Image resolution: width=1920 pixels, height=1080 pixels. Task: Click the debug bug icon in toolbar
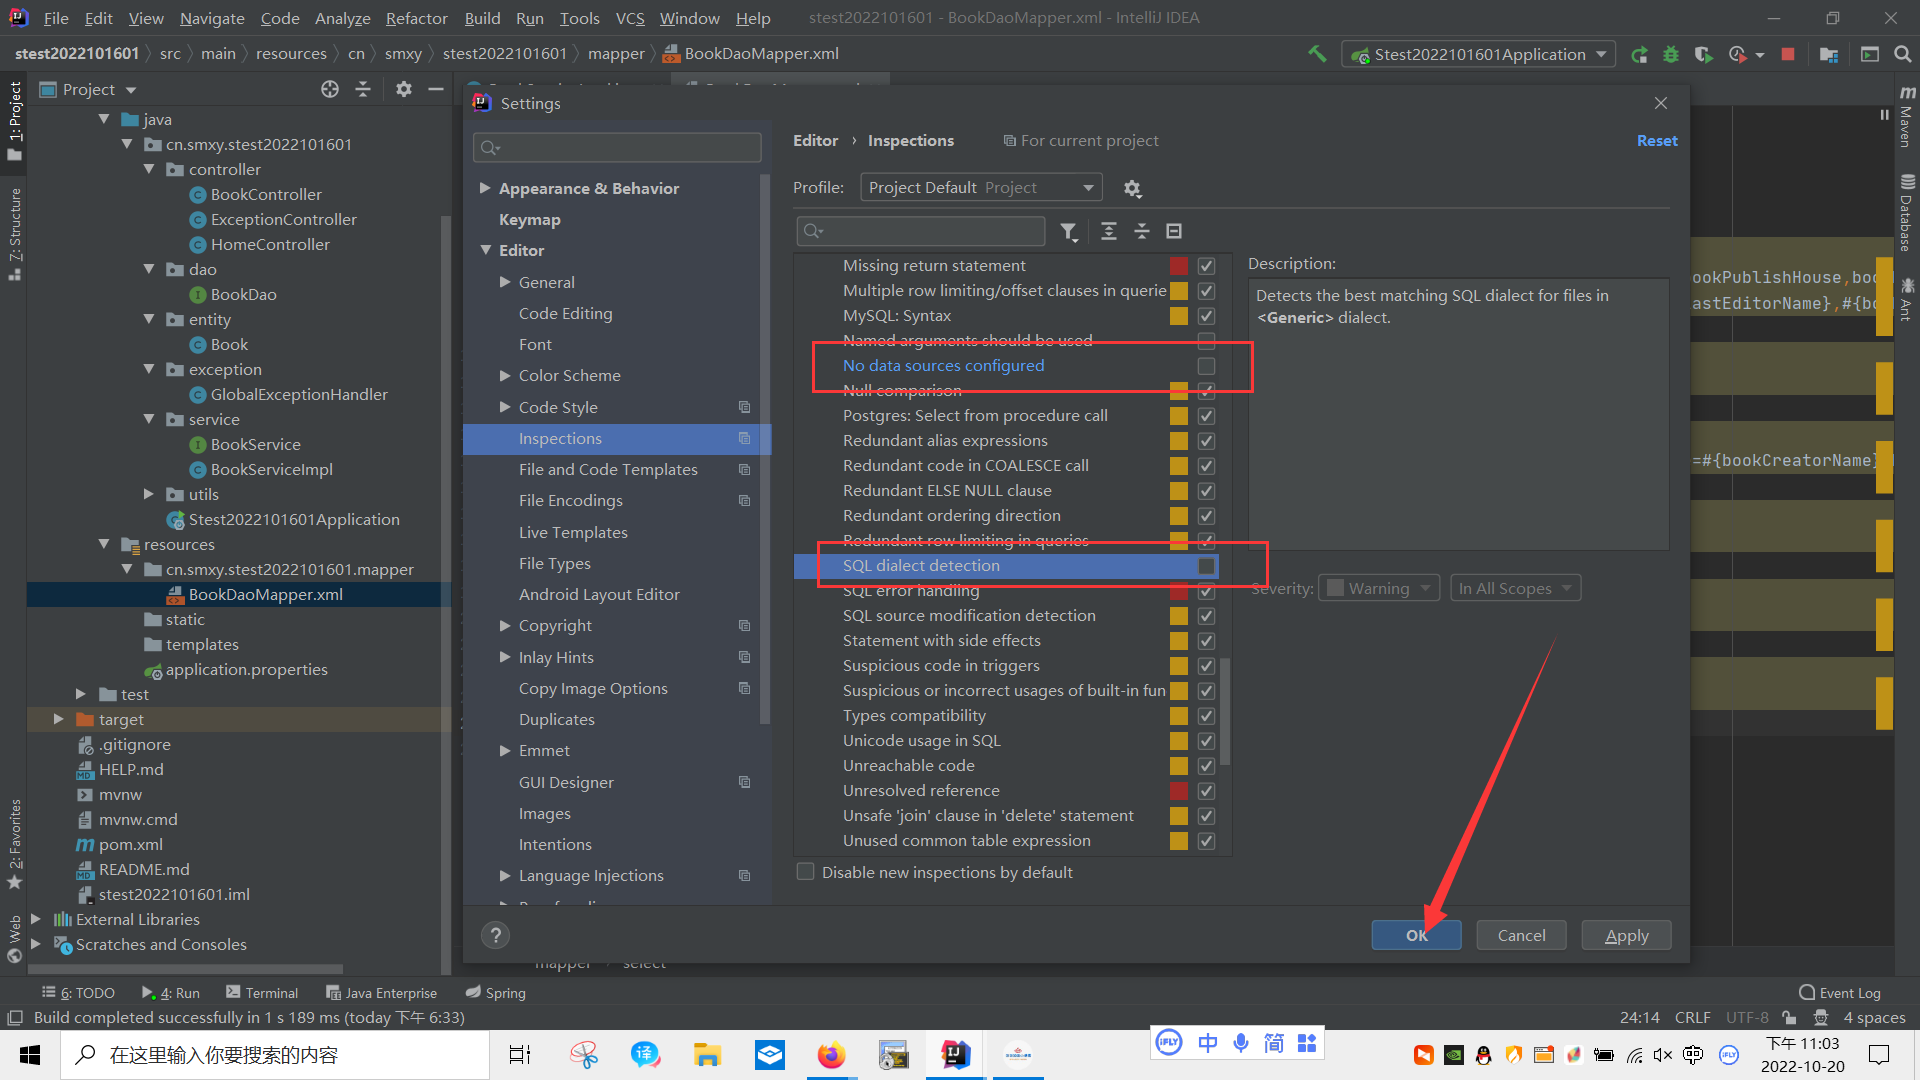tap(1670, 54)
